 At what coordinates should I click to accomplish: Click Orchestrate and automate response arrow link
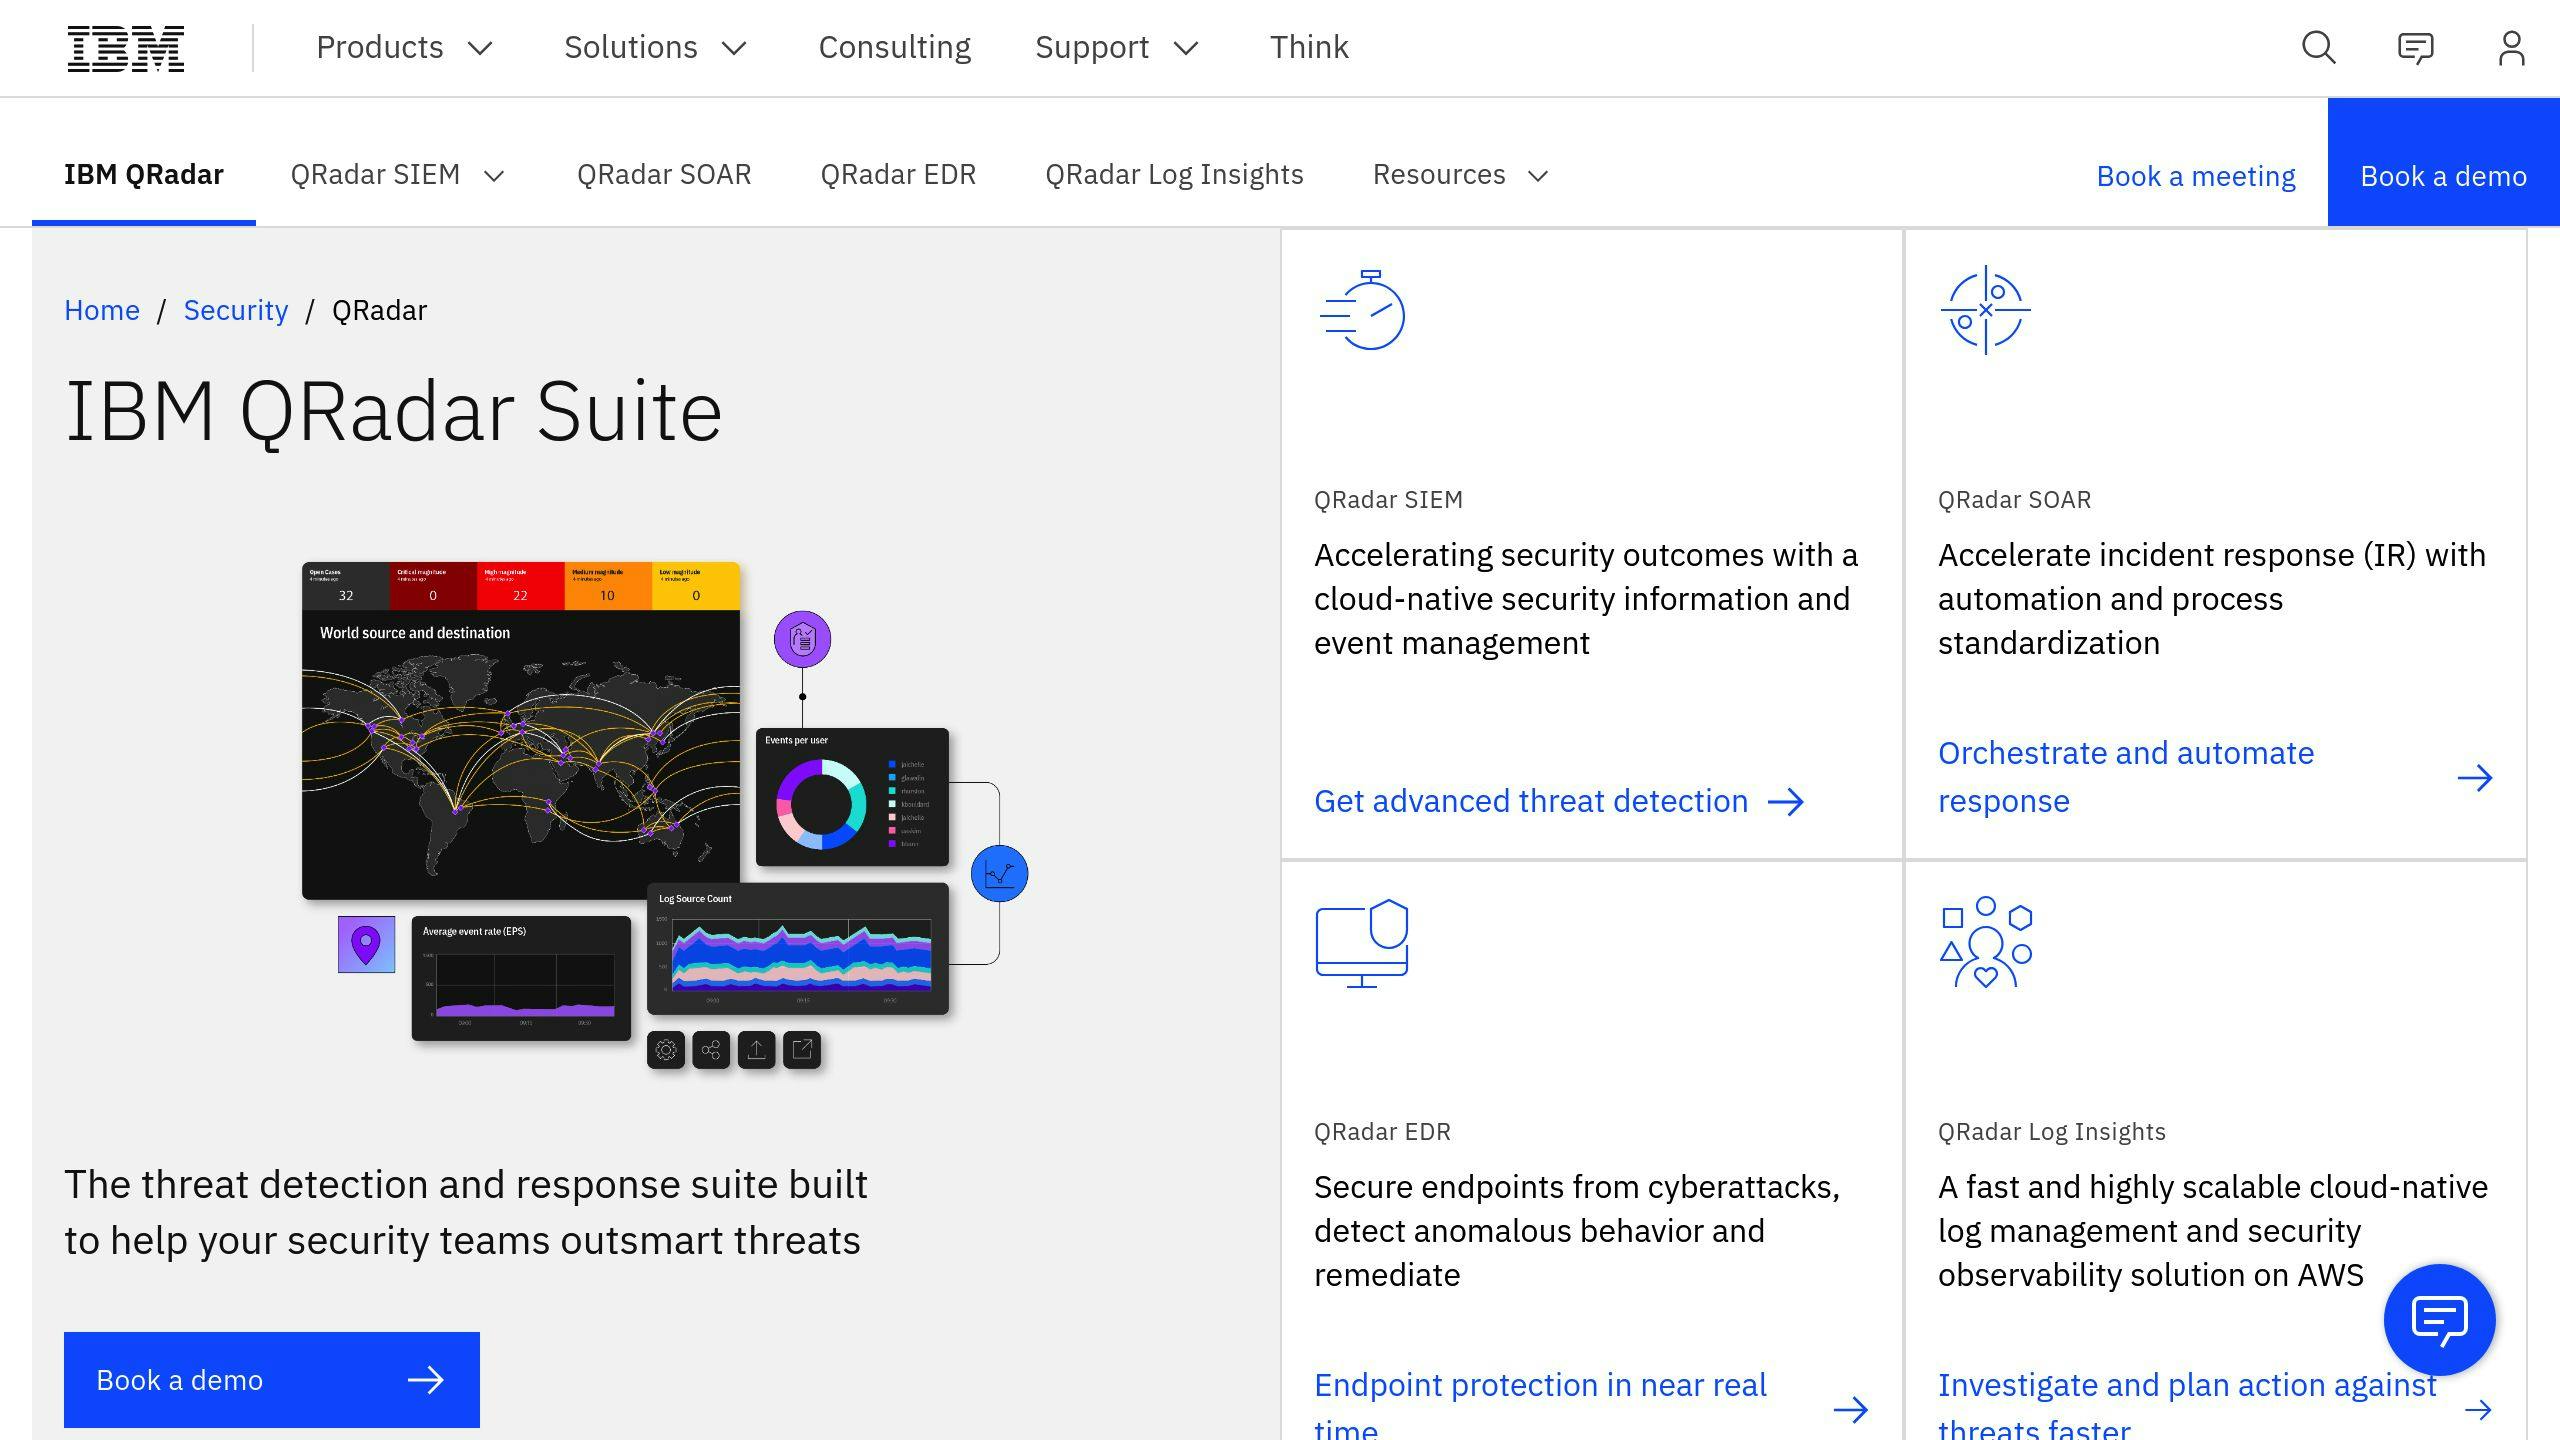pyautogui.click(x=2476, y=775)
